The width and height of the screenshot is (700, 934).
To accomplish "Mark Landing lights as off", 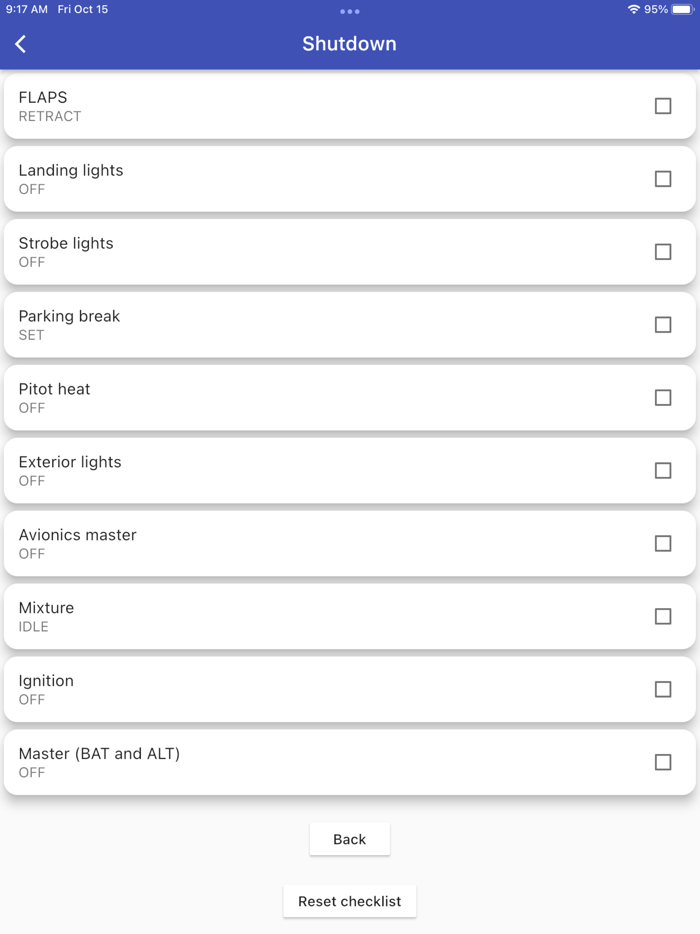I will coord(663,179).
